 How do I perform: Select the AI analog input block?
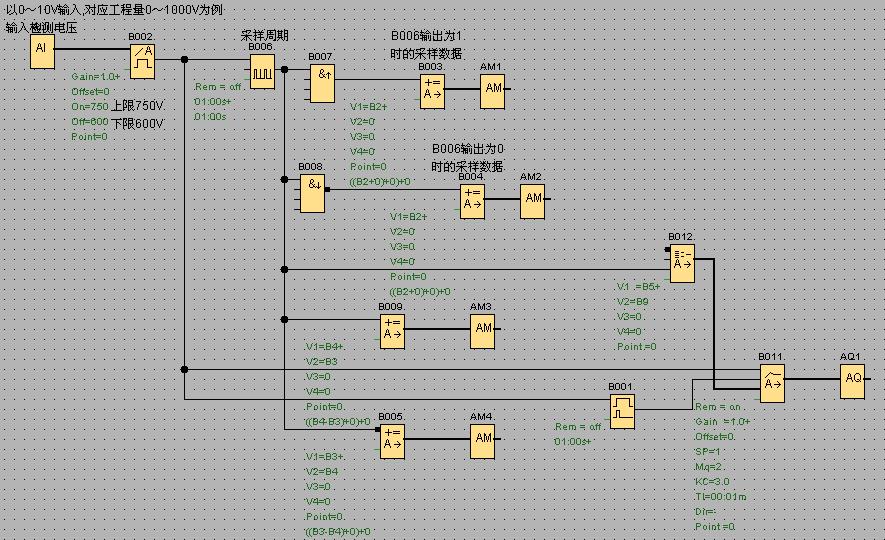pos(42,52)
